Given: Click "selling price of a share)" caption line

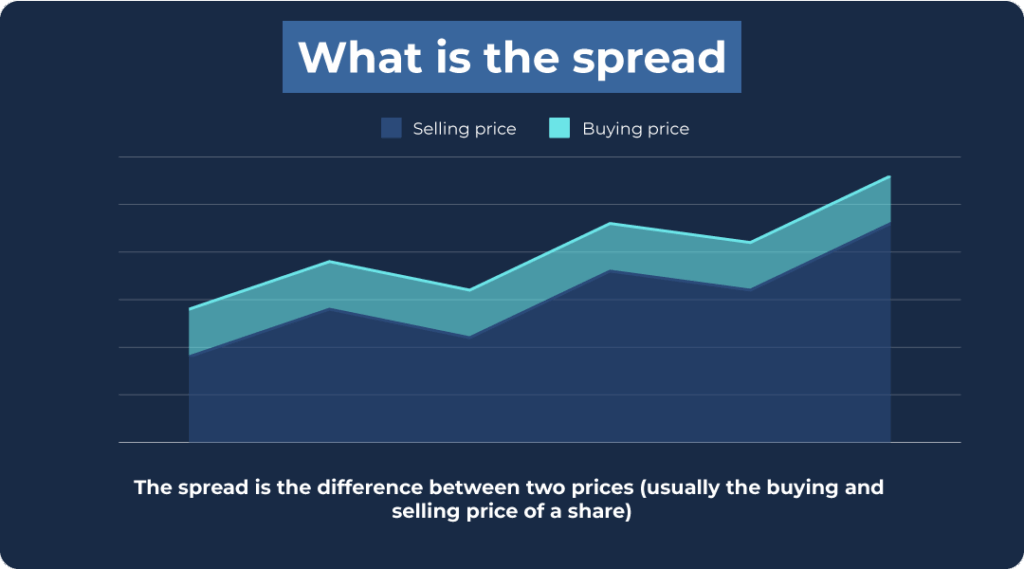Looking at the screenshot, I should 510,512.
